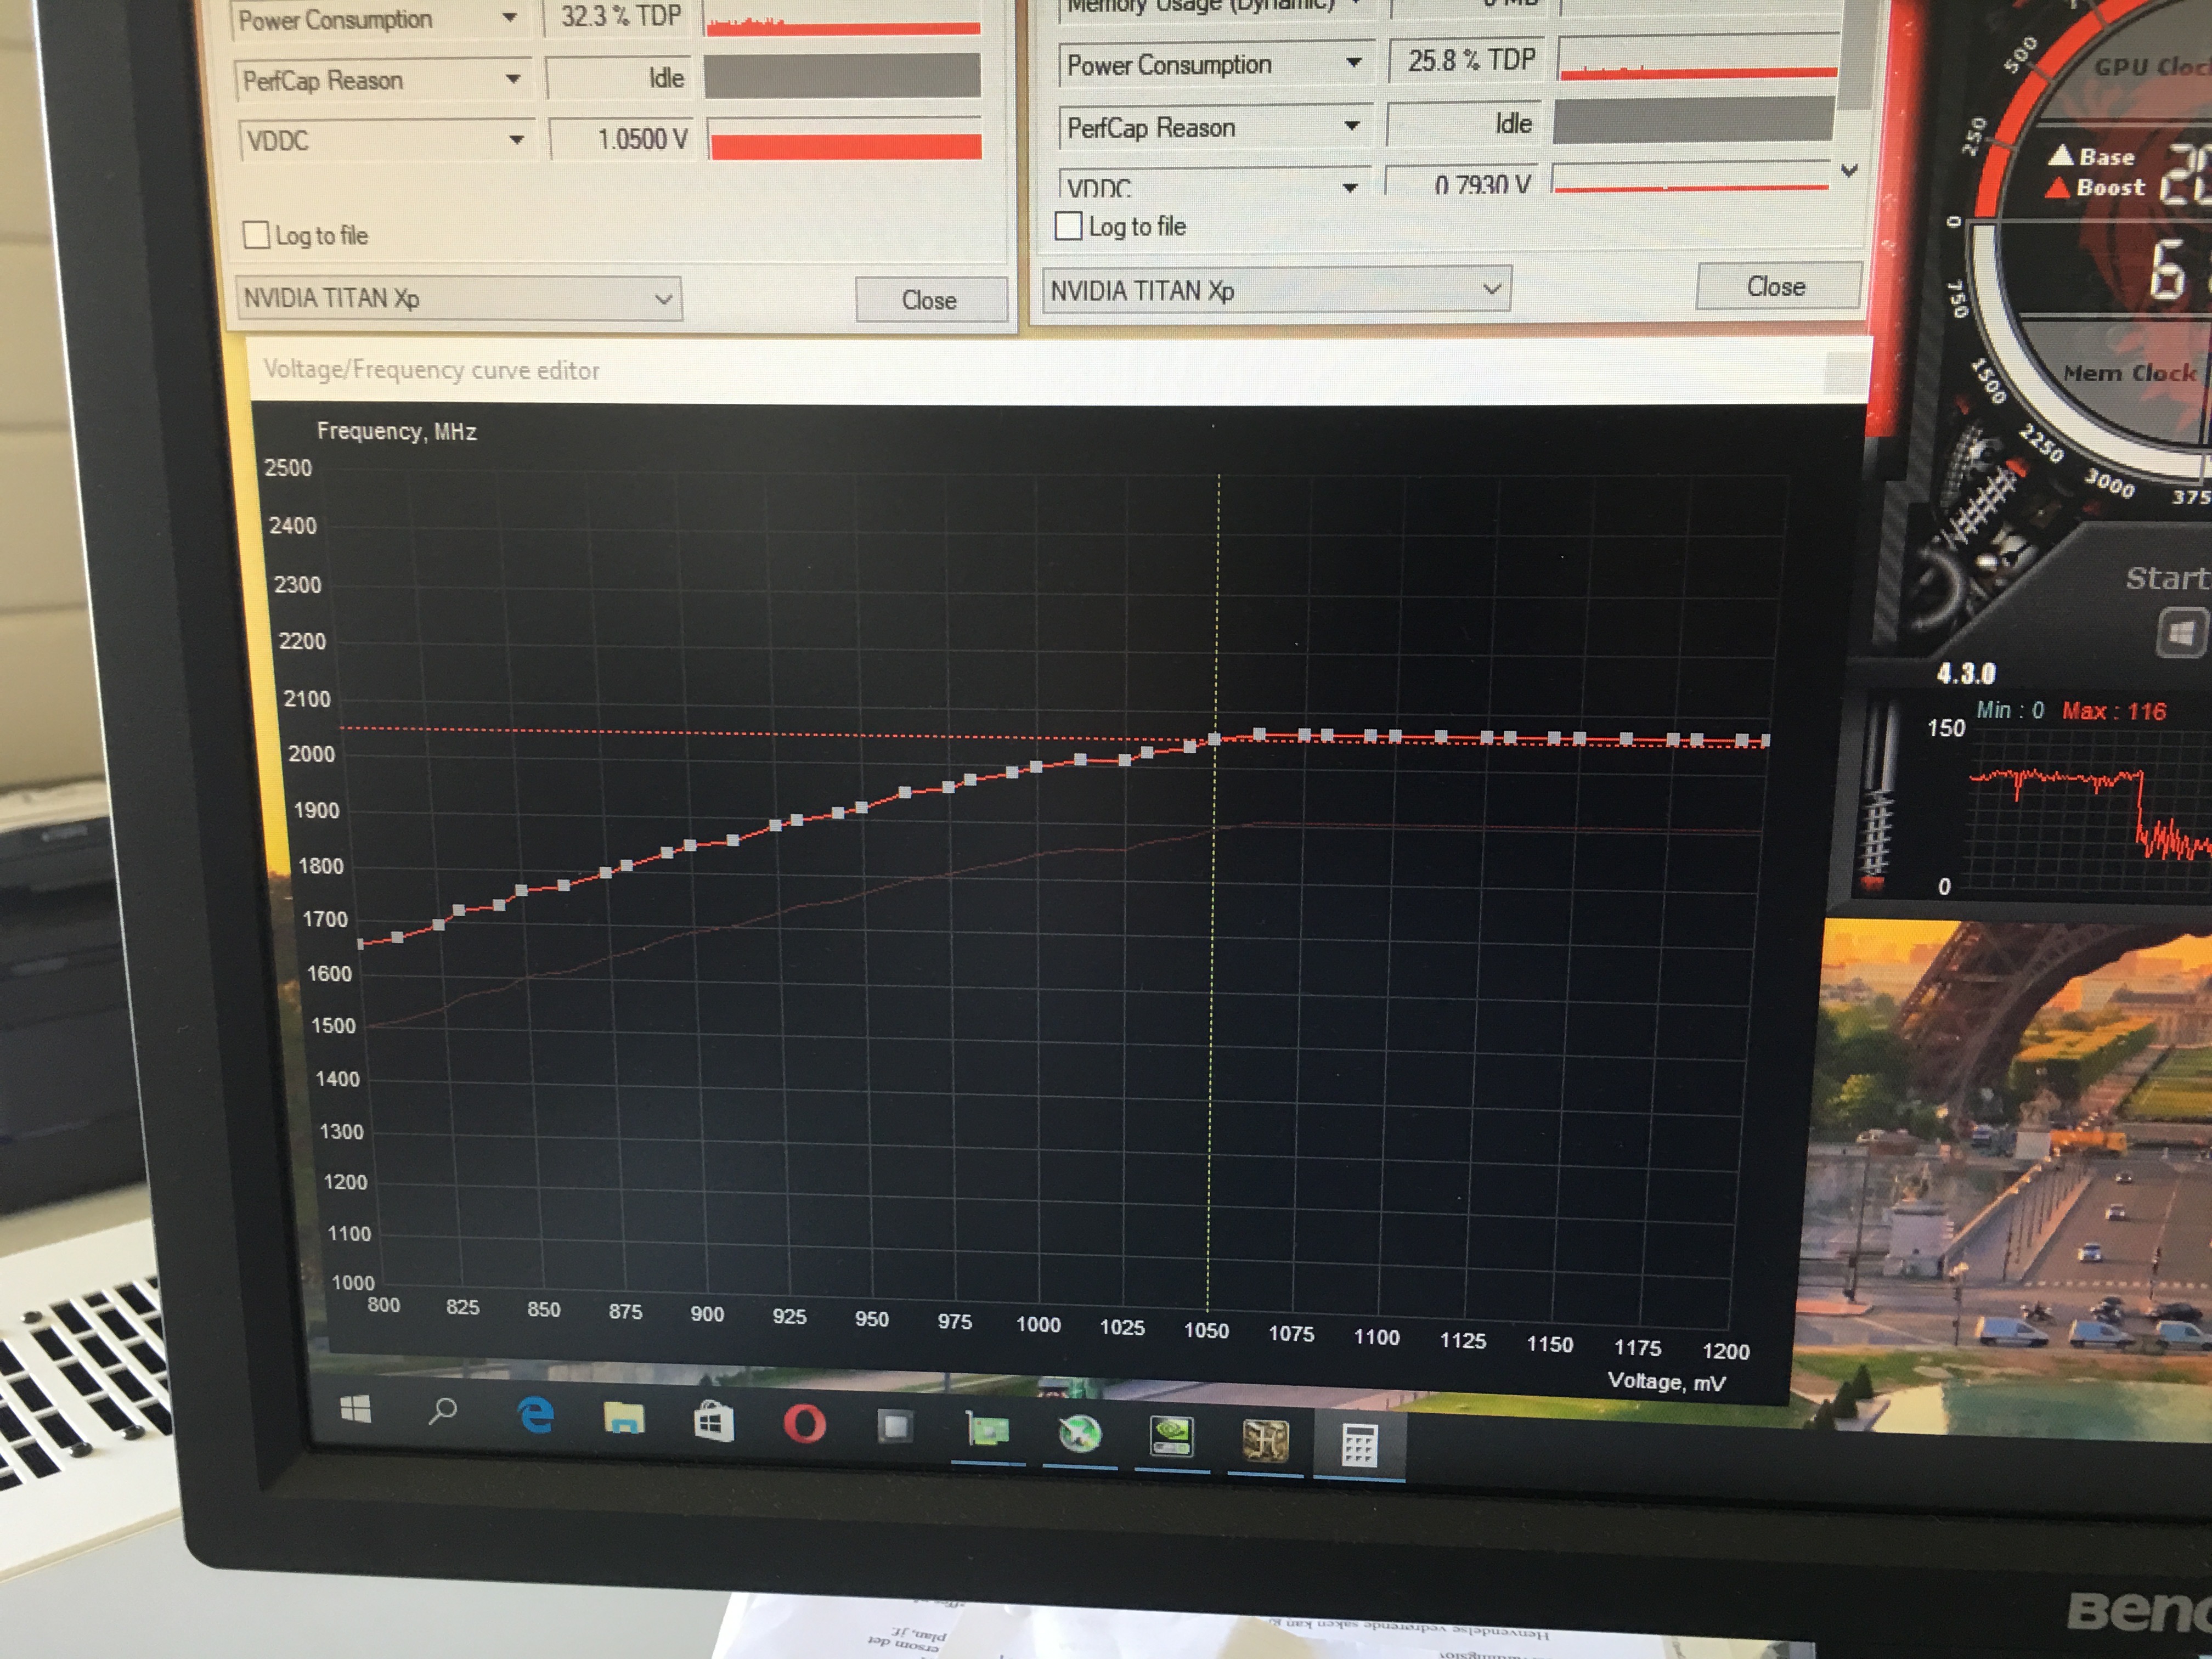
Task: Click GPU-Z sensor list scroll-down arrow
Action: [1849, 170]
